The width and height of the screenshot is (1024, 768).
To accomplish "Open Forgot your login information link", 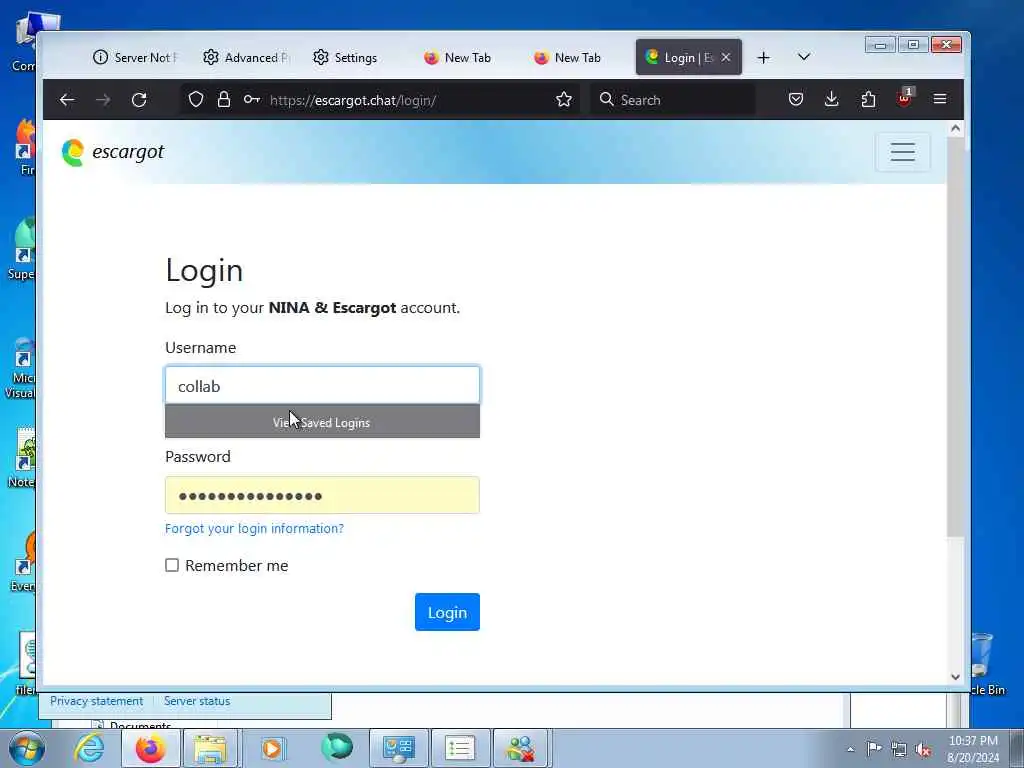I will [254, 528].
